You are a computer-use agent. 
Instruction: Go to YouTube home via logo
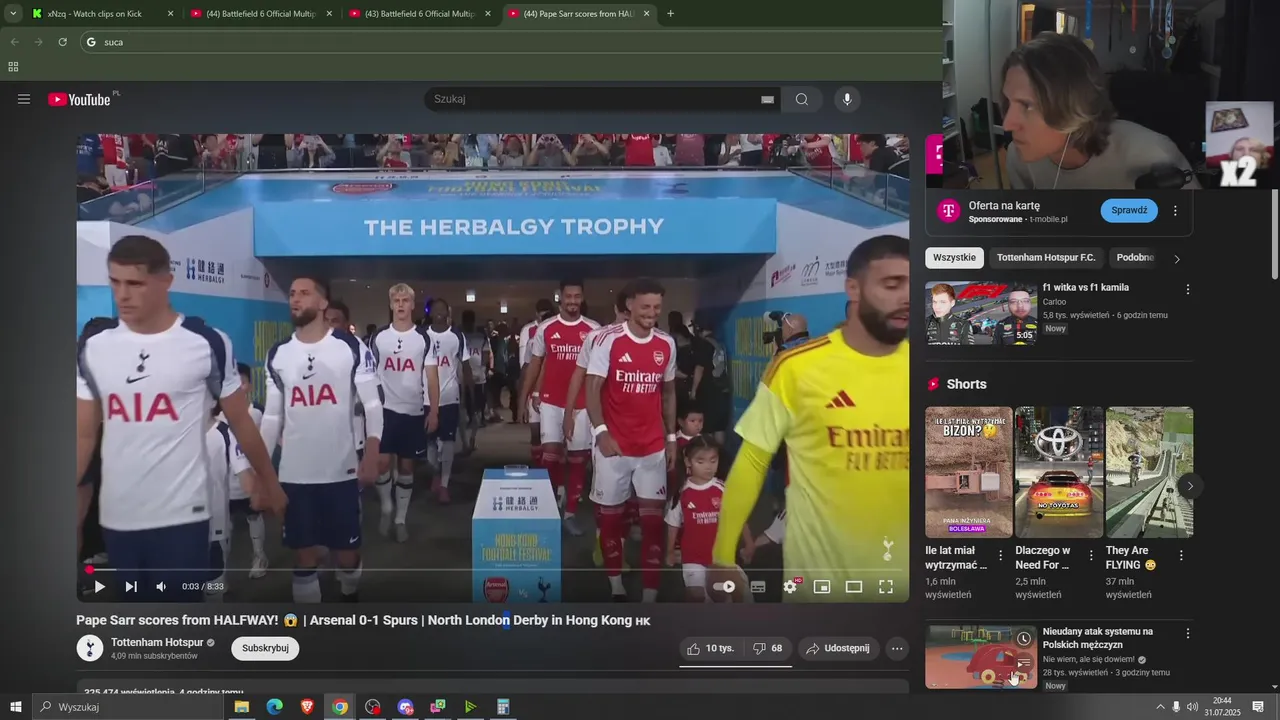(x=79, y=99)
